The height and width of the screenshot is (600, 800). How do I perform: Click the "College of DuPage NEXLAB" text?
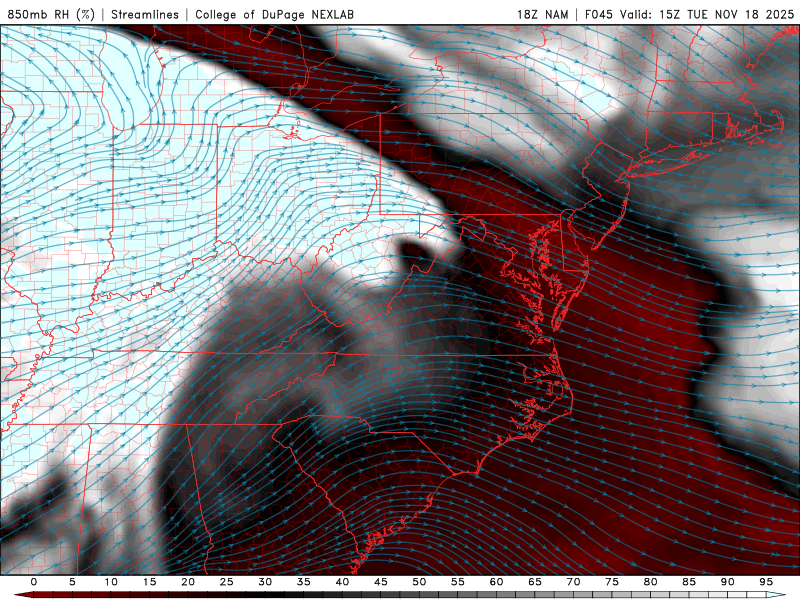(x=274, y=14)
